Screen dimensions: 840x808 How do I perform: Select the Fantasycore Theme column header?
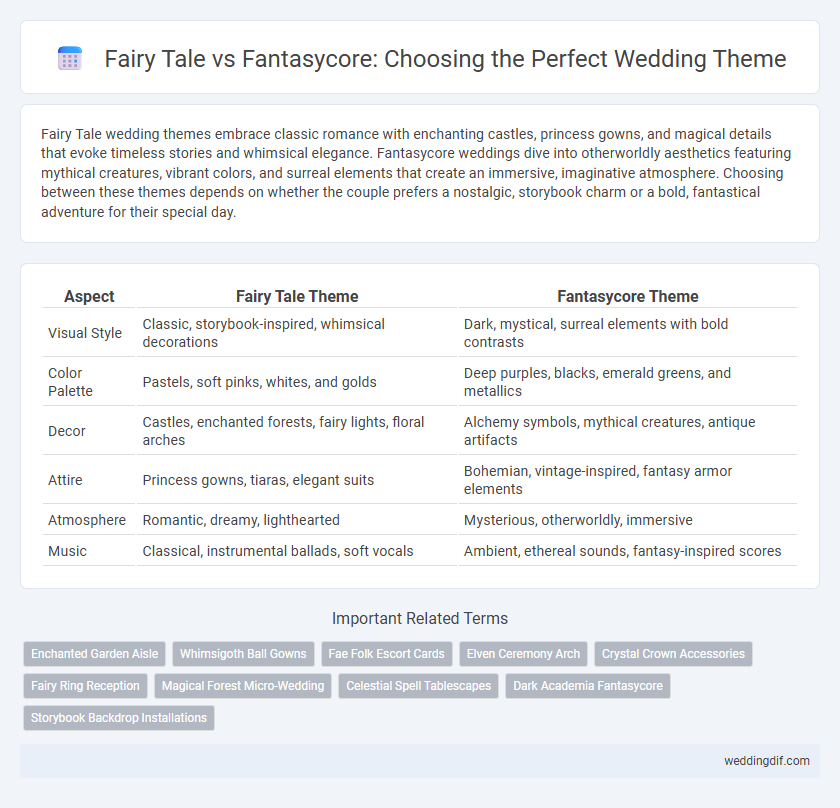(x=627, y=296)
